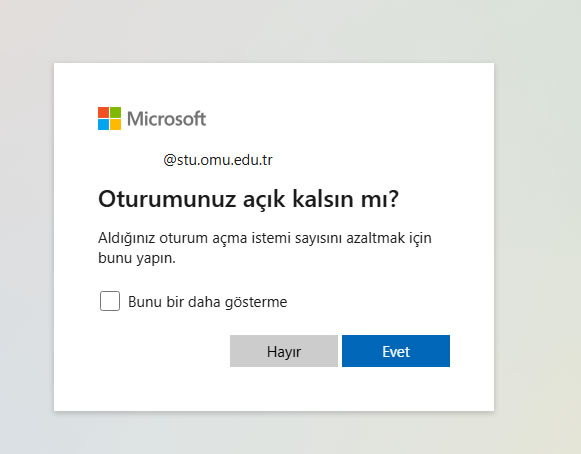Click the 'Bunu bir daha gösterme' label text
The image size is (581, 454).
208,302
